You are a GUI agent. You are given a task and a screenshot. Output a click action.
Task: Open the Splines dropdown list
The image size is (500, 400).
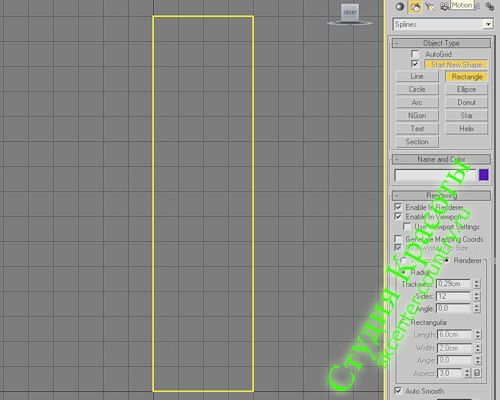443,24
